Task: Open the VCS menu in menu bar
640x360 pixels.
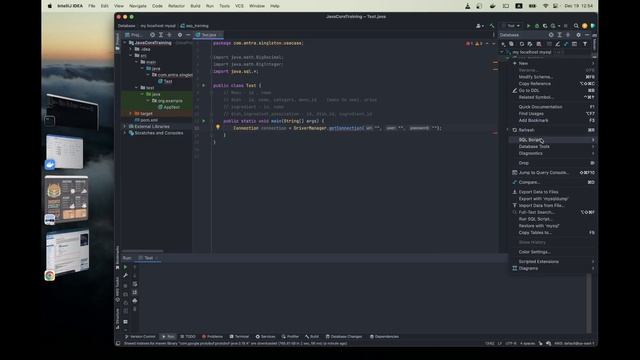Action: [x=239, y=6]
